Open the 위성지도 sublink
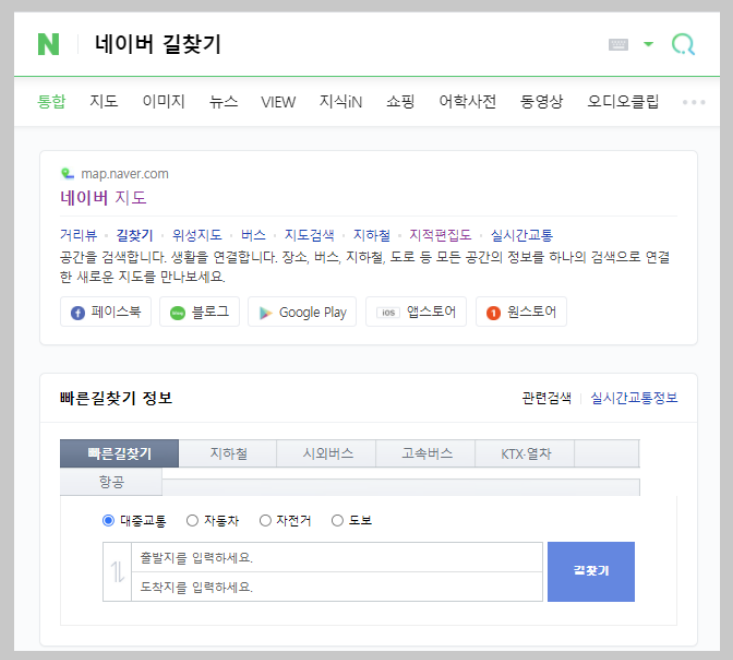This screenshot has width=733, height=660. 197,235
